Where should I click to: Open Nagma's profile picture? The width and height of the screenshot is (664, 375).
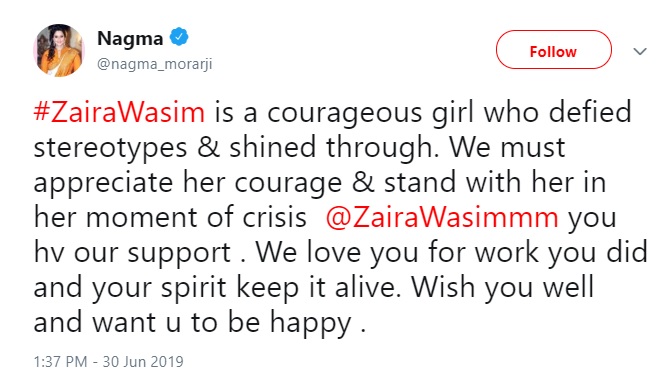pos(59,50)
